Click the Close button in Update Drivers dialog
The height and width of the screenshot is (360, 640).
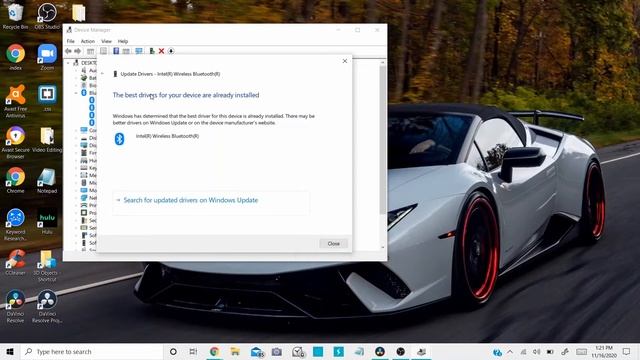[x=333, y=244]
